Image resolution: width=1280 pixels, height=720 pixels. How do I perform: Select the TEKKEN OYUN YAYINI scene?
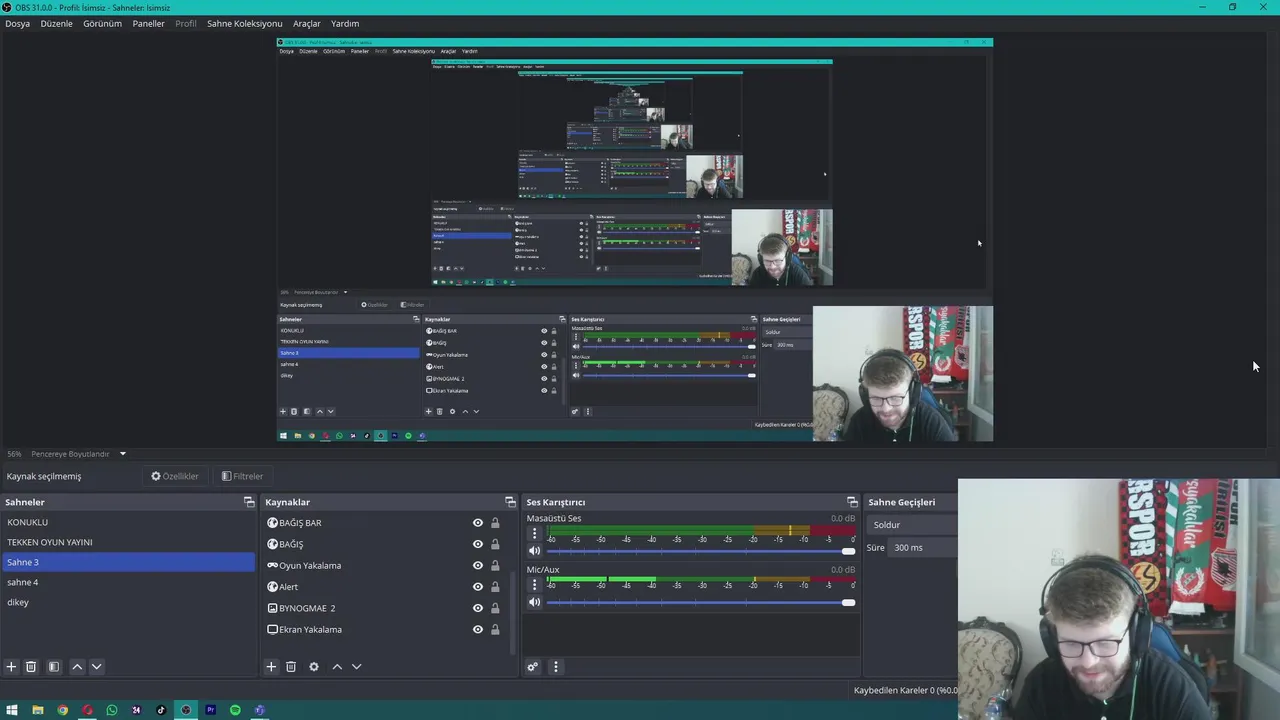128,542
